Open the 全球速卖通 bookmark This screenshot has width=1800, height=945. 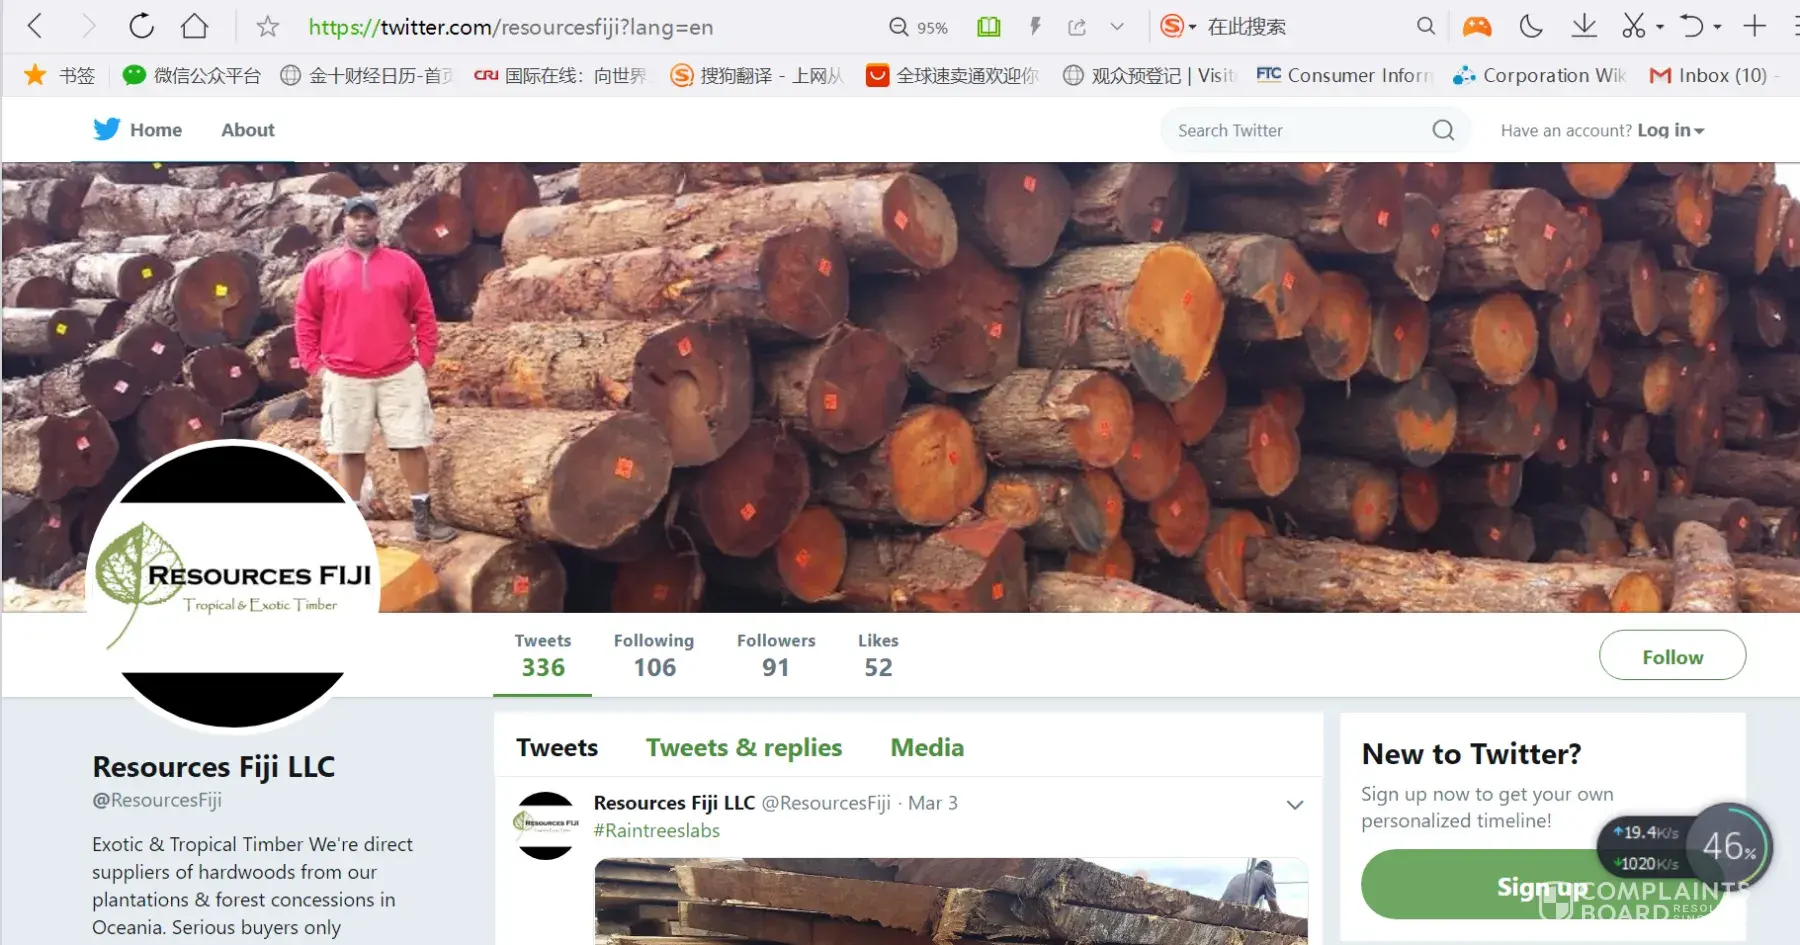pos(952,75)
